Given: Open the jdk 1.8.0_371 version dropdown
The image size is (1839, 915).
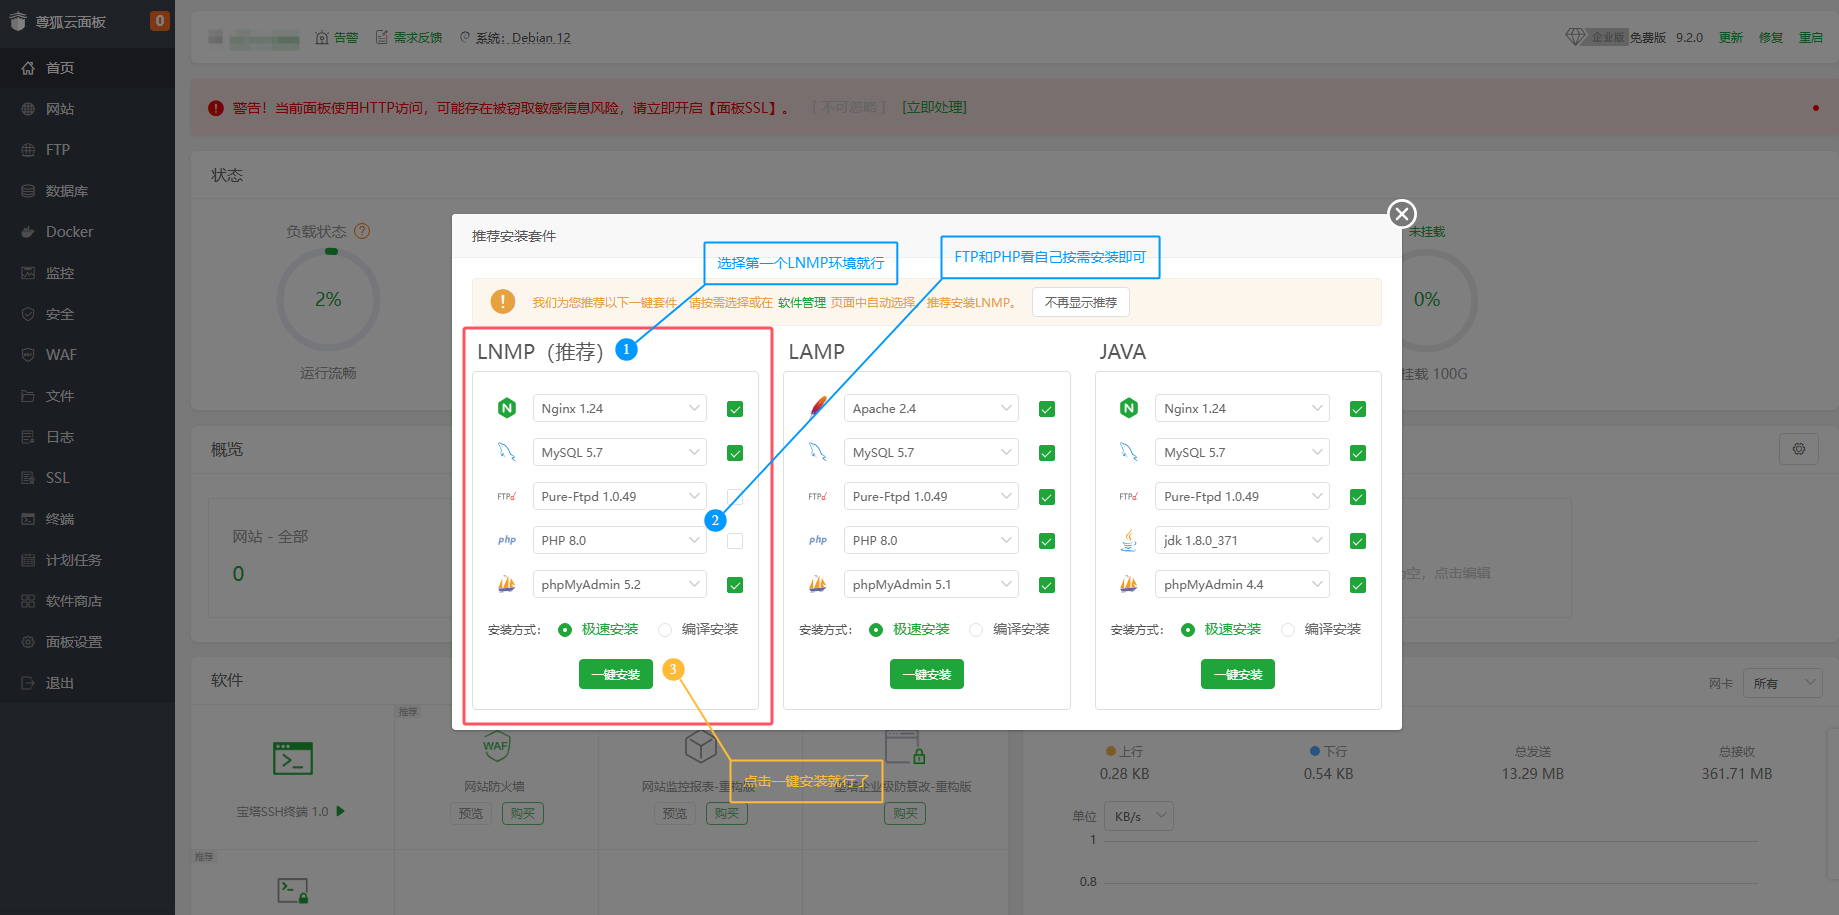Looking at the screenshot, I should [x=1241, y=540].
